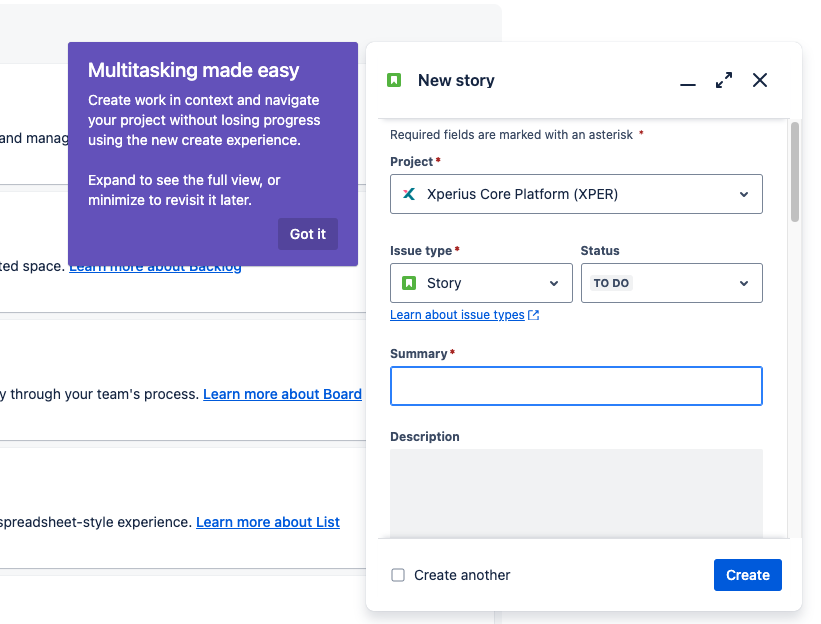Click the green story icon in header
821x624 pixels.
(x=394, y=80)
